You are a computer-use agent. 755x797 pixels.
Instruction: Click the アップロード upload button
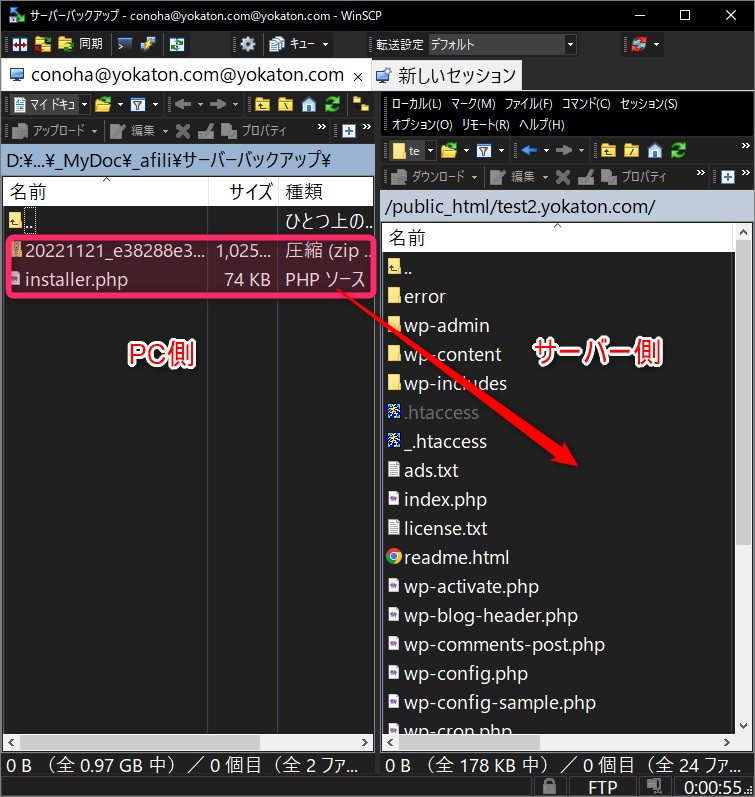coord(53,131)
